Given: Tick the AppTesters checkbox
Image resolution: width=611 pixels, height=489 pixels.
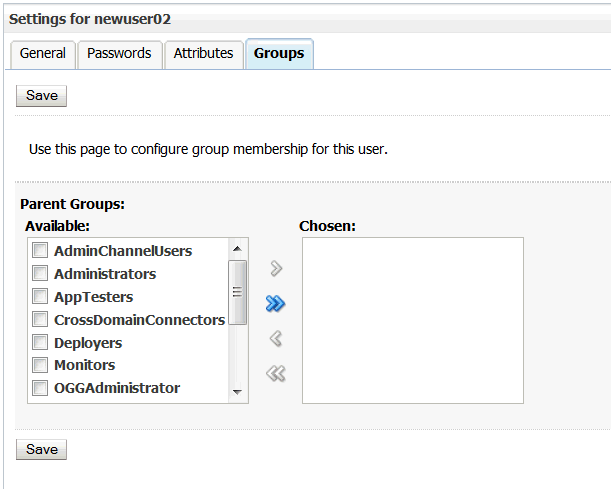Looking at the screenshot, I should click(41, 297).
